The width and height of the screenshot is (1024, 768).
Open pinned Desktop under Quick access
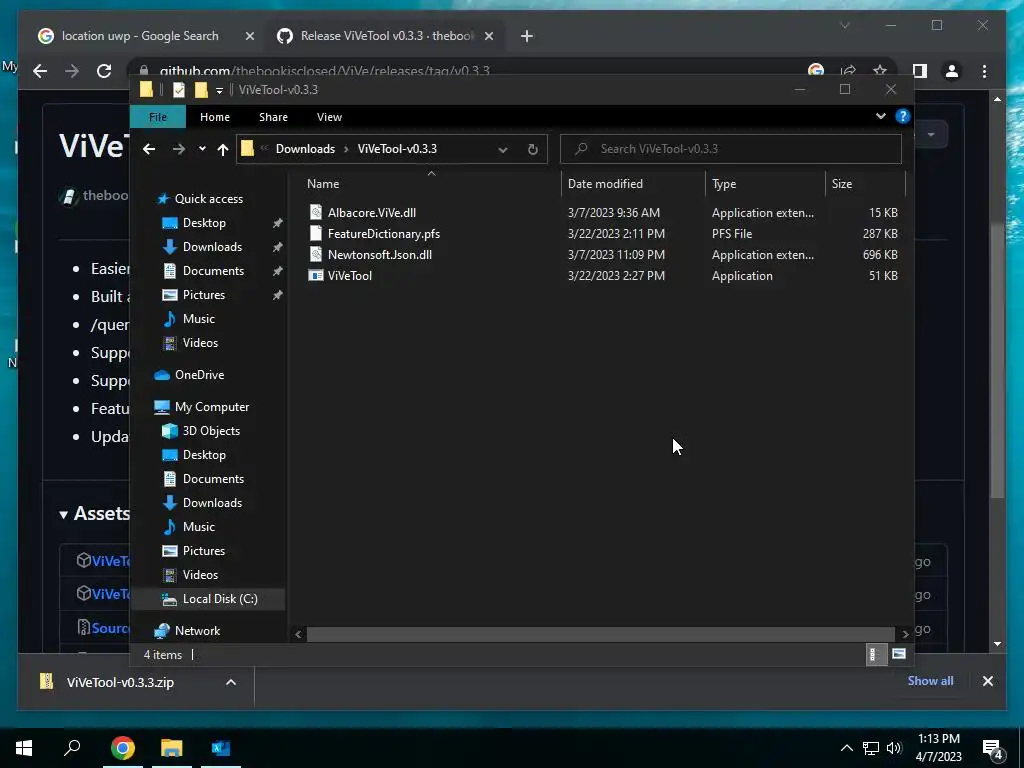tap(204, 223)
